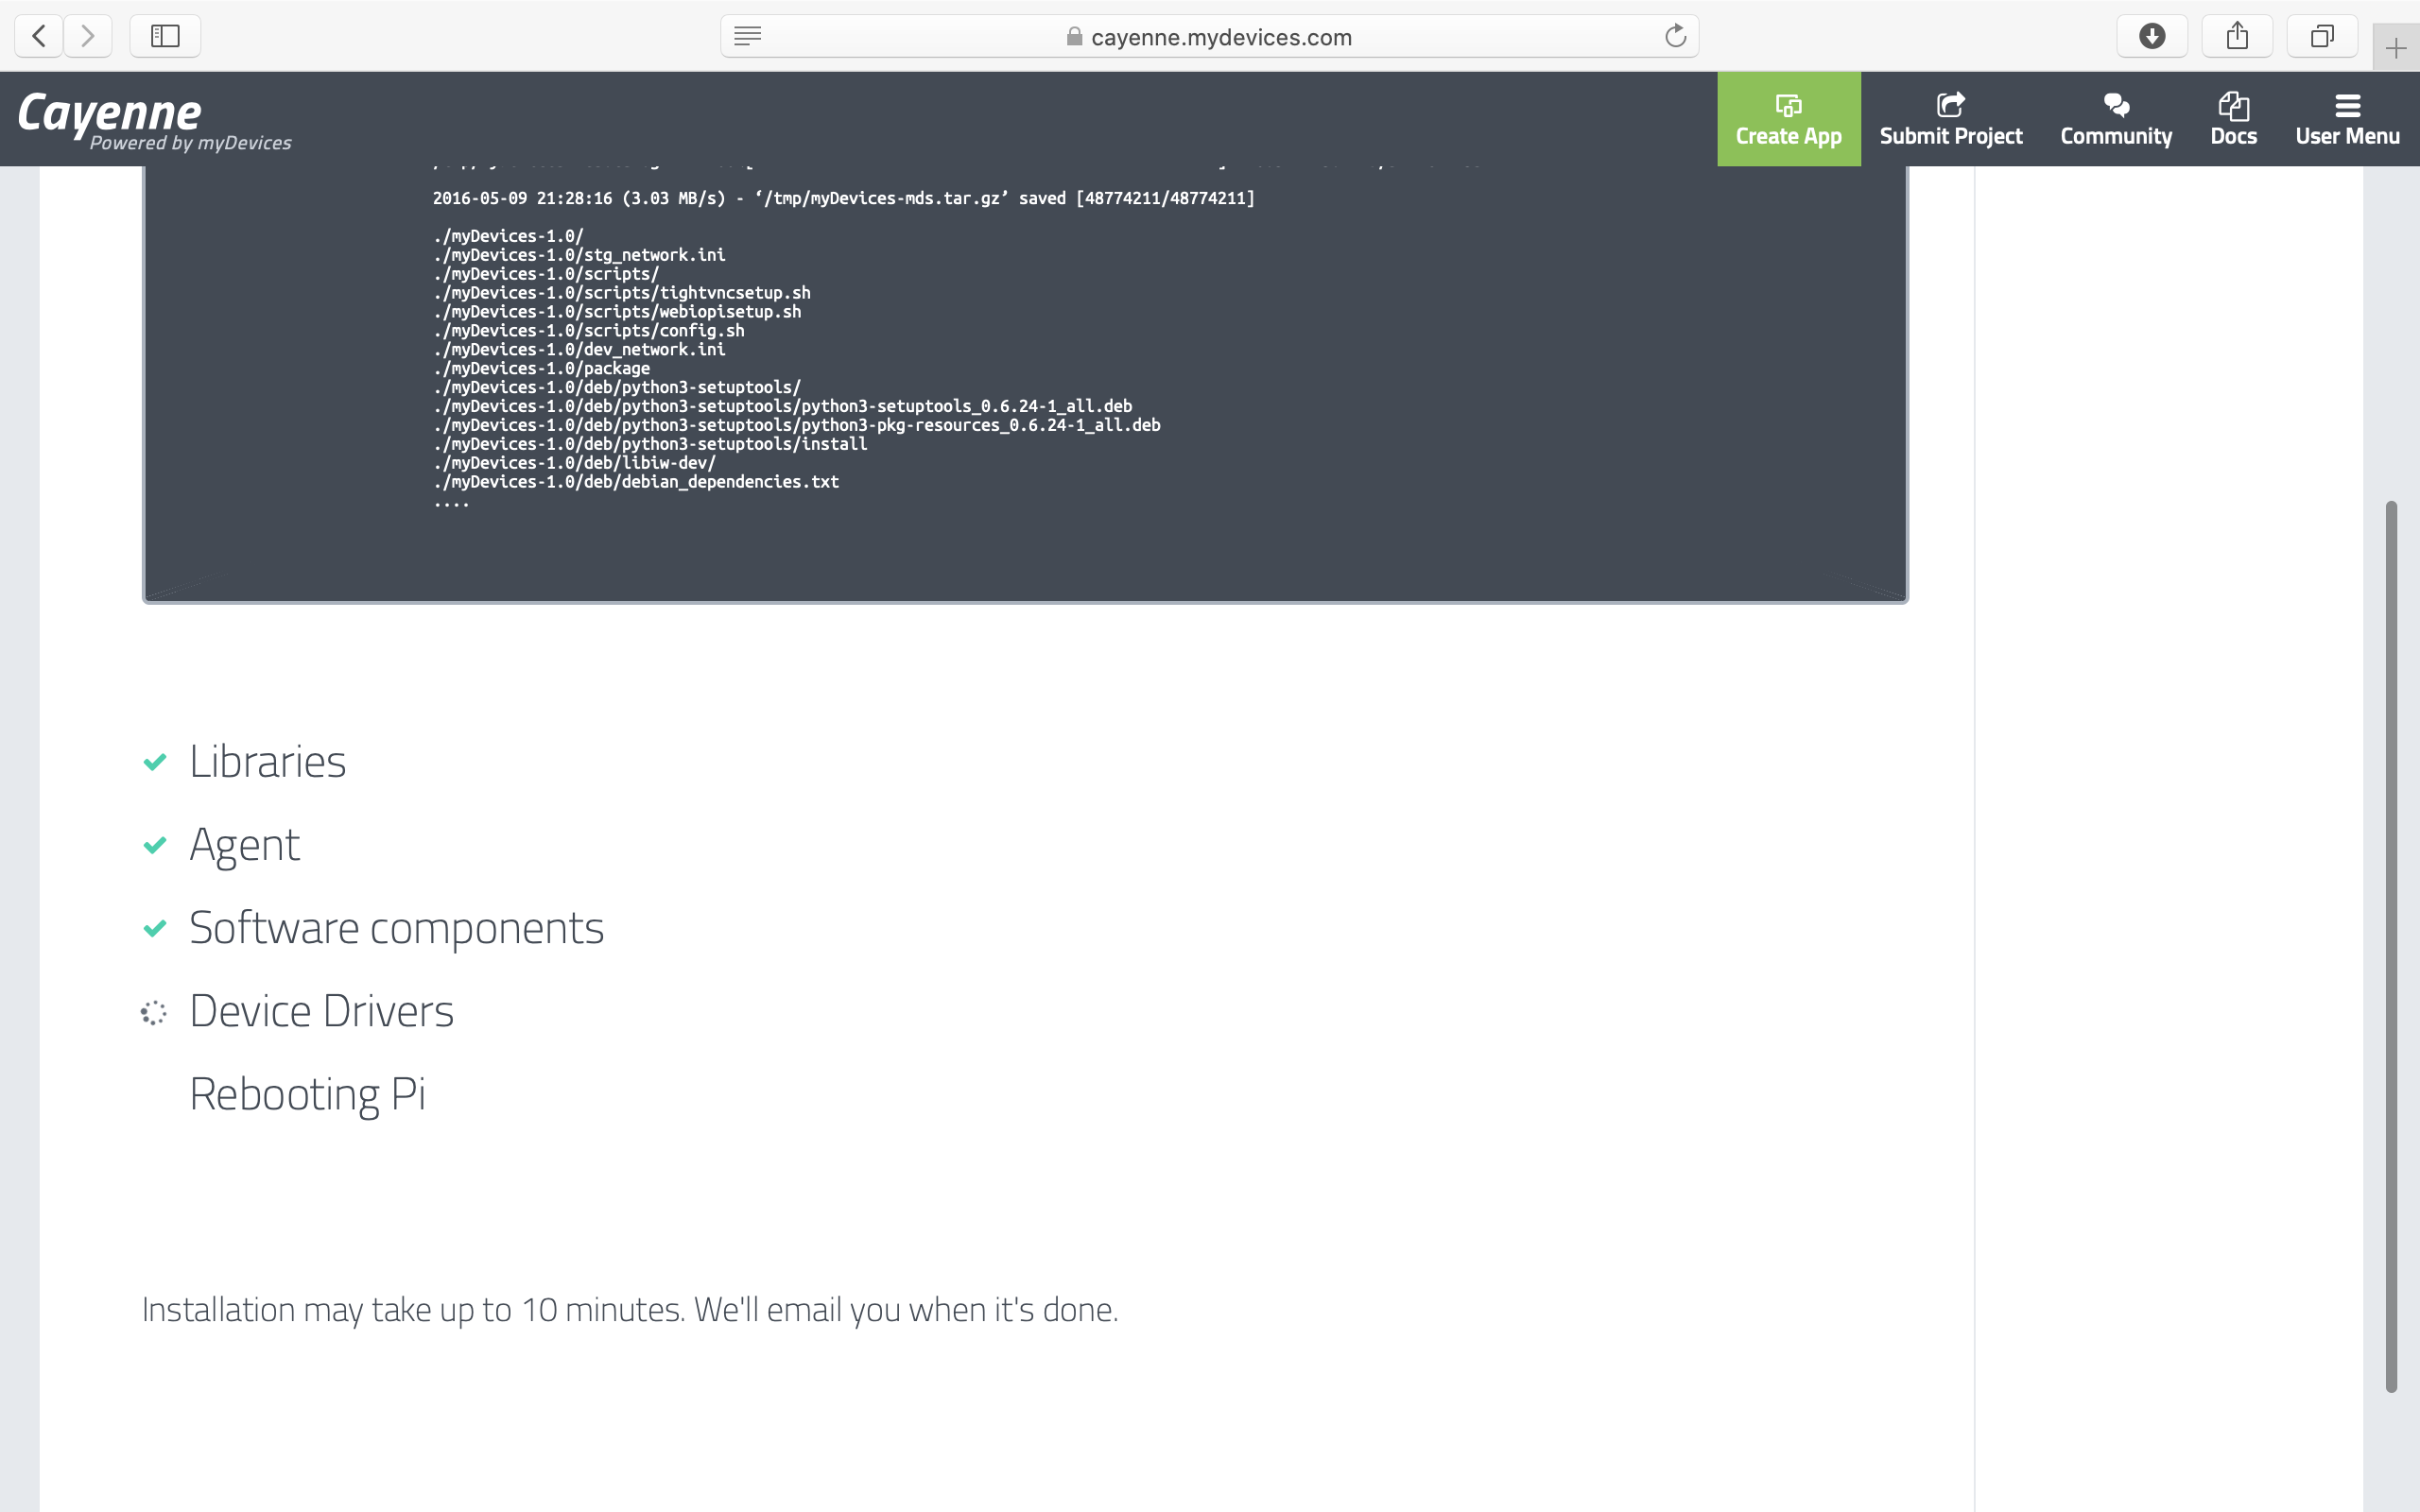Viewport: 2420px width, 1512px height.
Task: Click the Agent completed checkmark
Action: (155, 845)
